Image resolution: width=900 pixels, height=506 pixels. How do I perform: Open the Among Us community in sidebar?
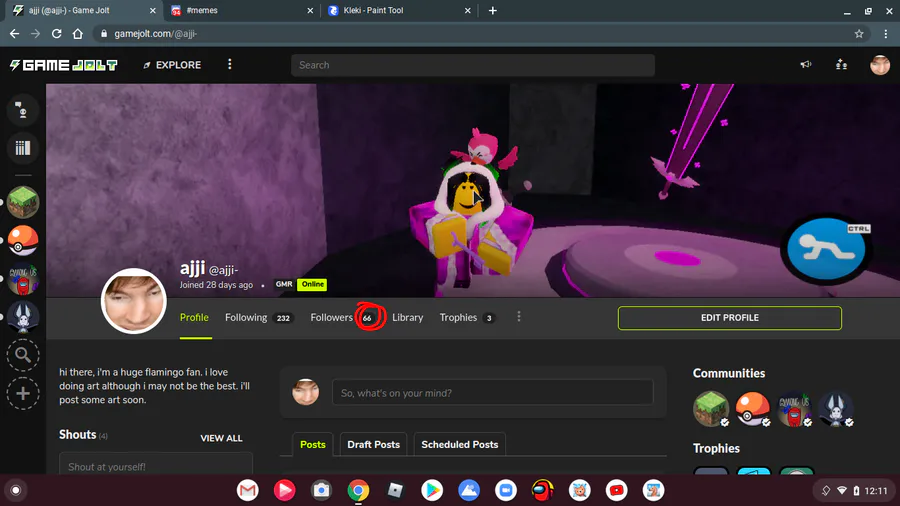[x=23, y=279]
